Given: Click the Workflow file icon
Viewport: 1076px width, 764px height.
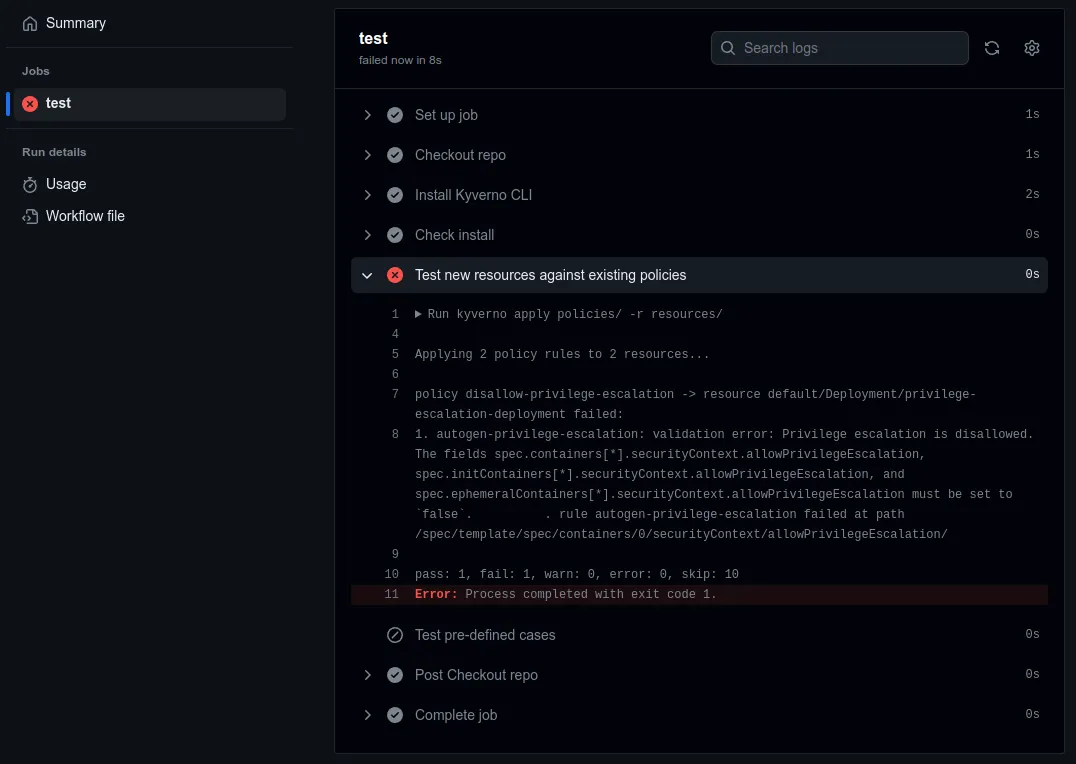Looking at the screenshot, I should coord(30,217).
